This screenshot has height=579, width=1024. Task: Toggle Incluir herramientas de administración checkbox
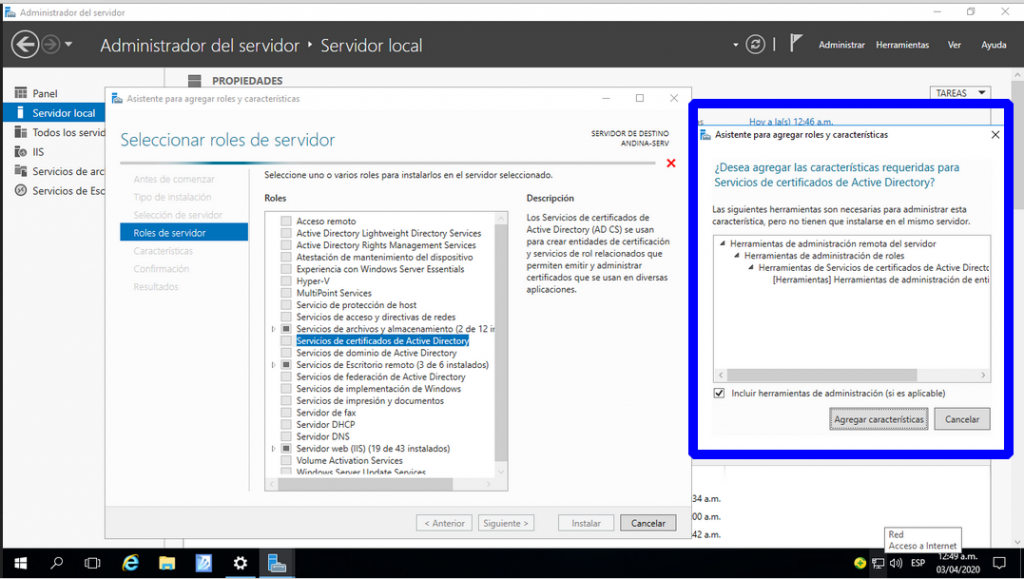(719, 393)
